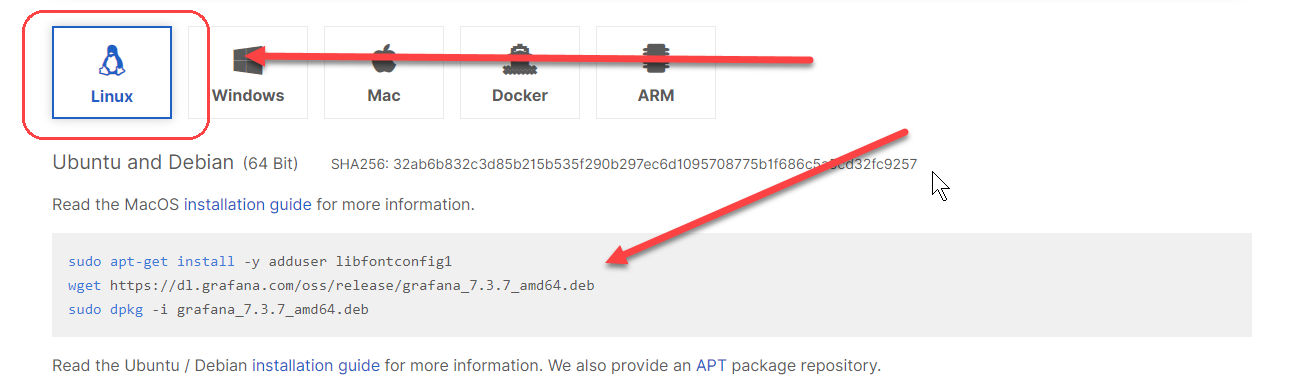Click the (64 Bit) label
Screen dimensions: 1312x382
point(270,163)
